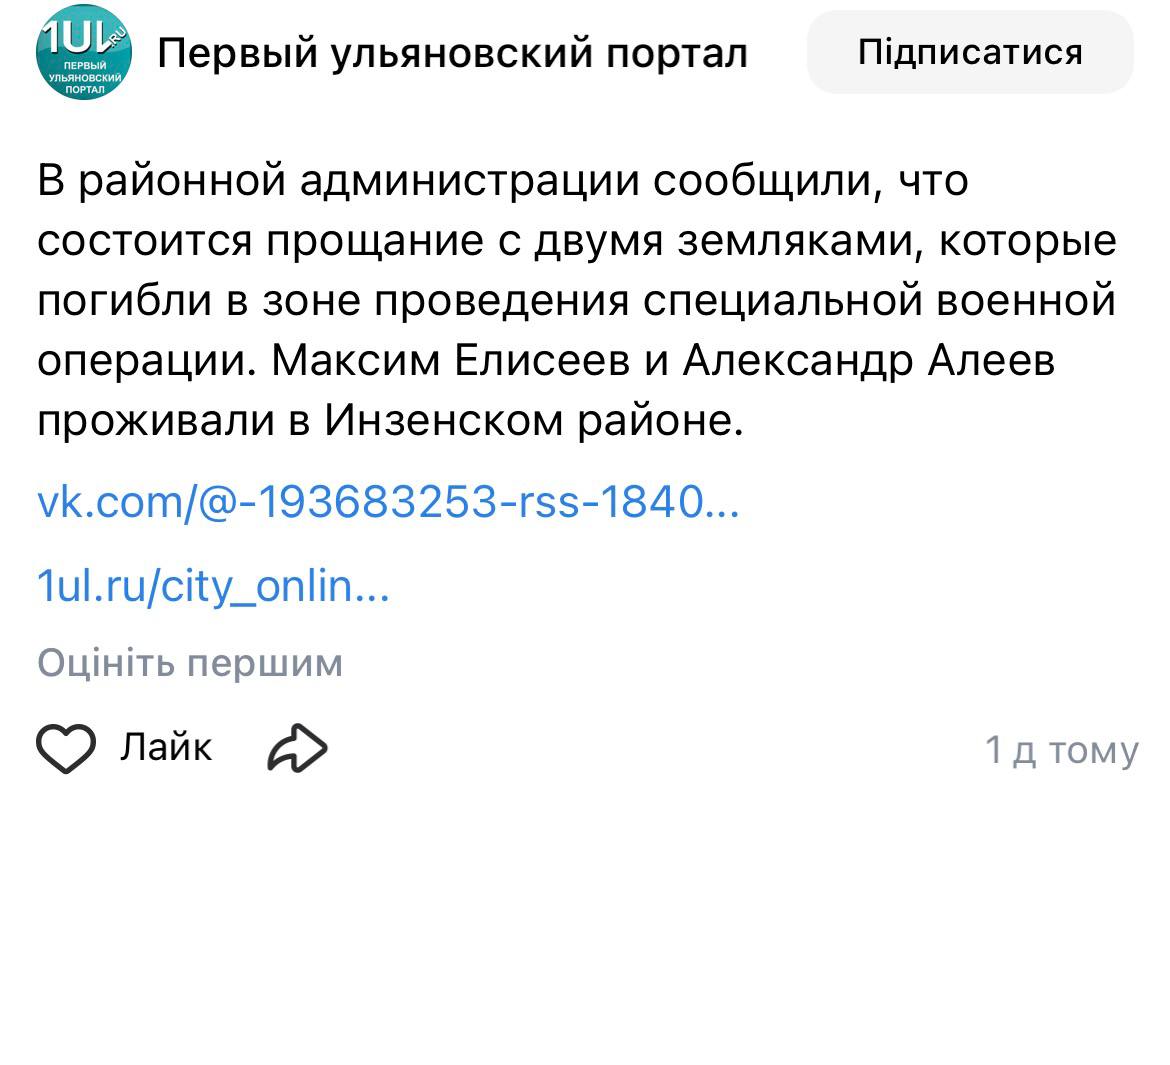Image resolution: width=1170 pixels, height=1065 pixels.
Task: Click the Оцініть першим text
Action: point(190,663)
